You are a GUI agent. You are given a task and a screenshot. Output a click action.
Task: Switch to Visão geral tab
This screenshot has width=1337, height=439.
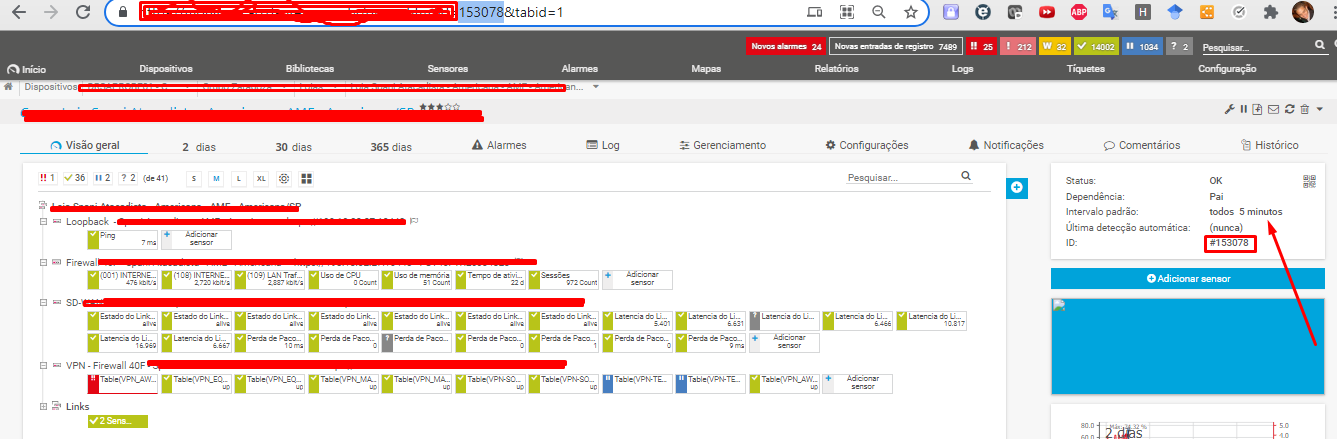coord(84,145)
